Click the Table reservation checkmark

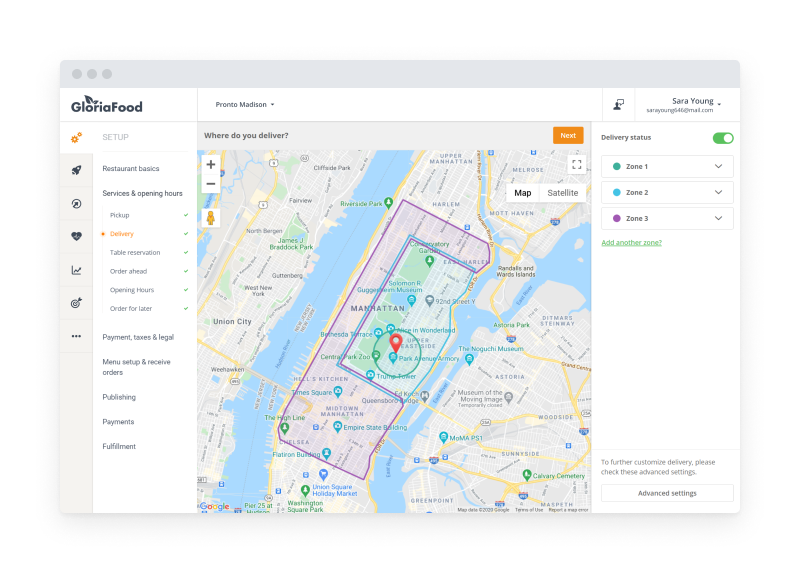coord(186,253)
